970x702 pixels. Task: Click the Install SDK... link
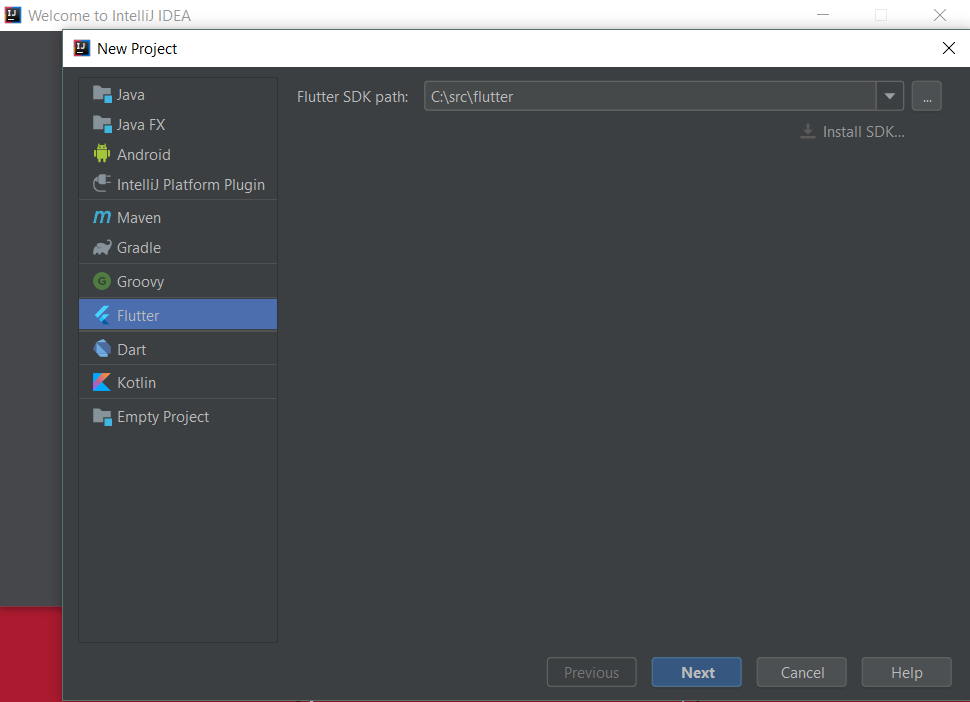(863, 132)
